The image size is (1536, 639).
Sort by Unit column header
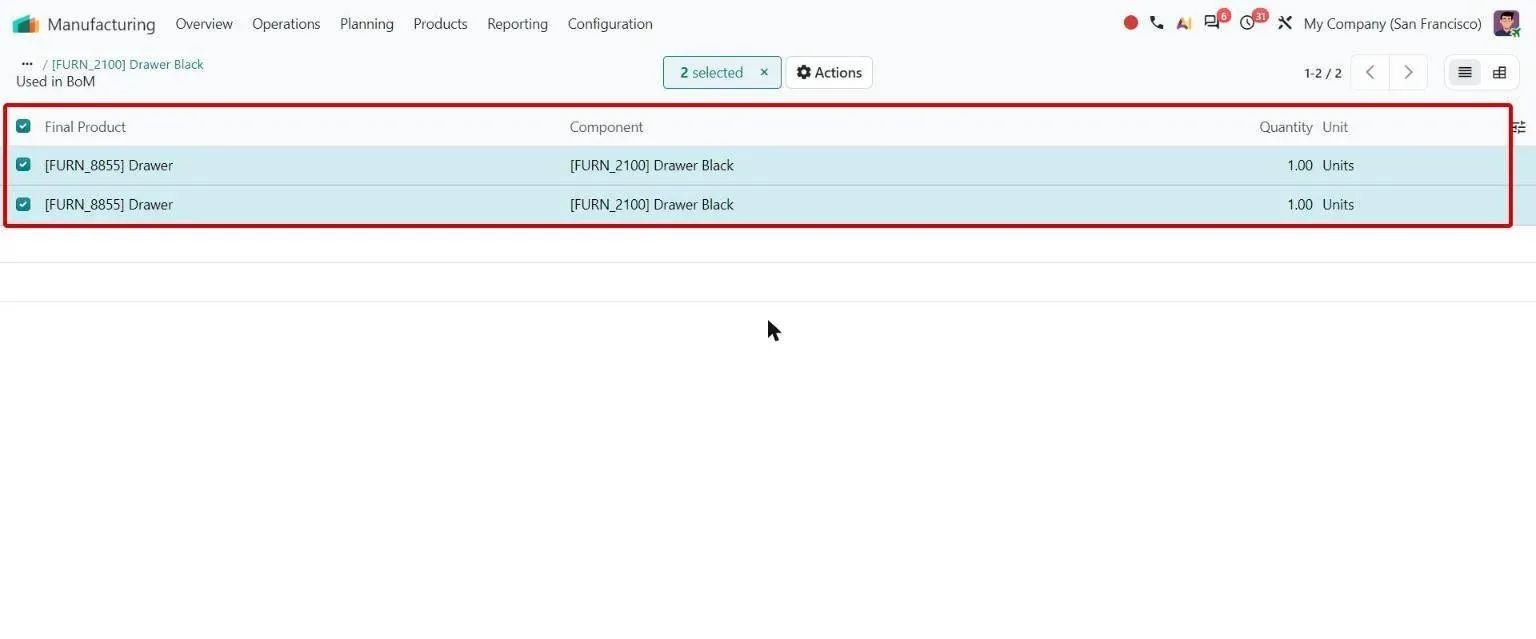coord(1335,127)
